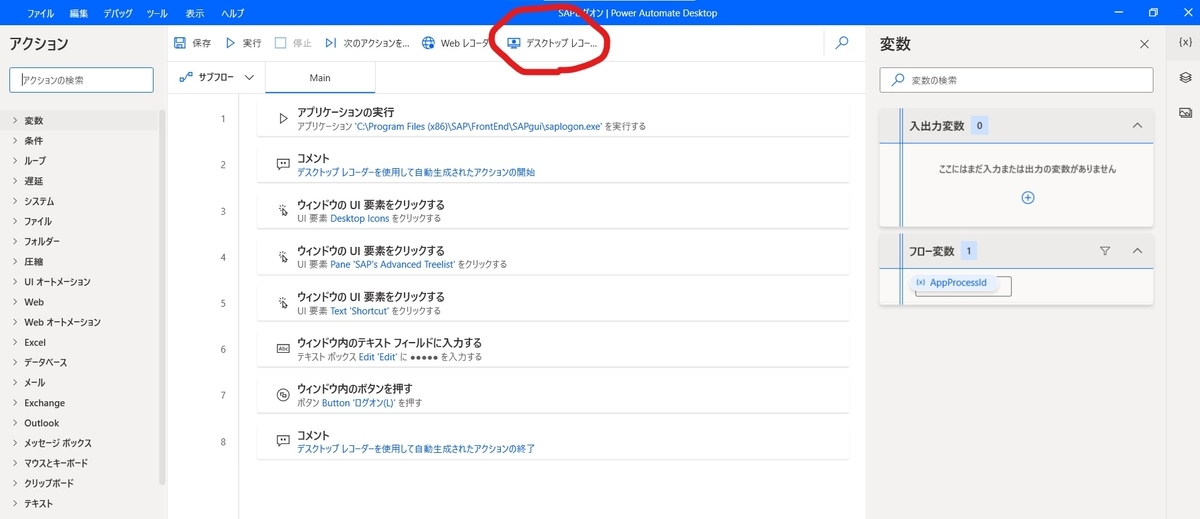This screenshot has width=1200, height=519.
Task: Open the ヘルプ menu
Action: (232, 13)
